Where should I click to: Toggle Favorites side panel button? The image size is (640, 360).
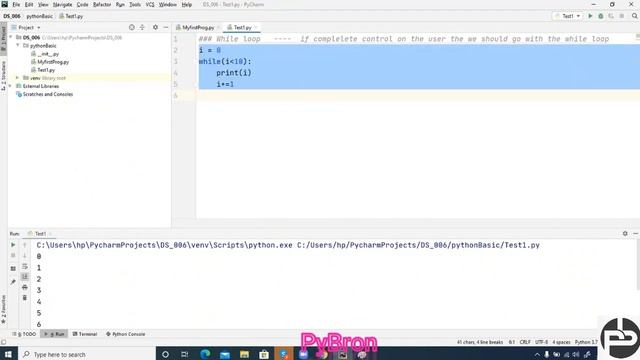(4, 309)
